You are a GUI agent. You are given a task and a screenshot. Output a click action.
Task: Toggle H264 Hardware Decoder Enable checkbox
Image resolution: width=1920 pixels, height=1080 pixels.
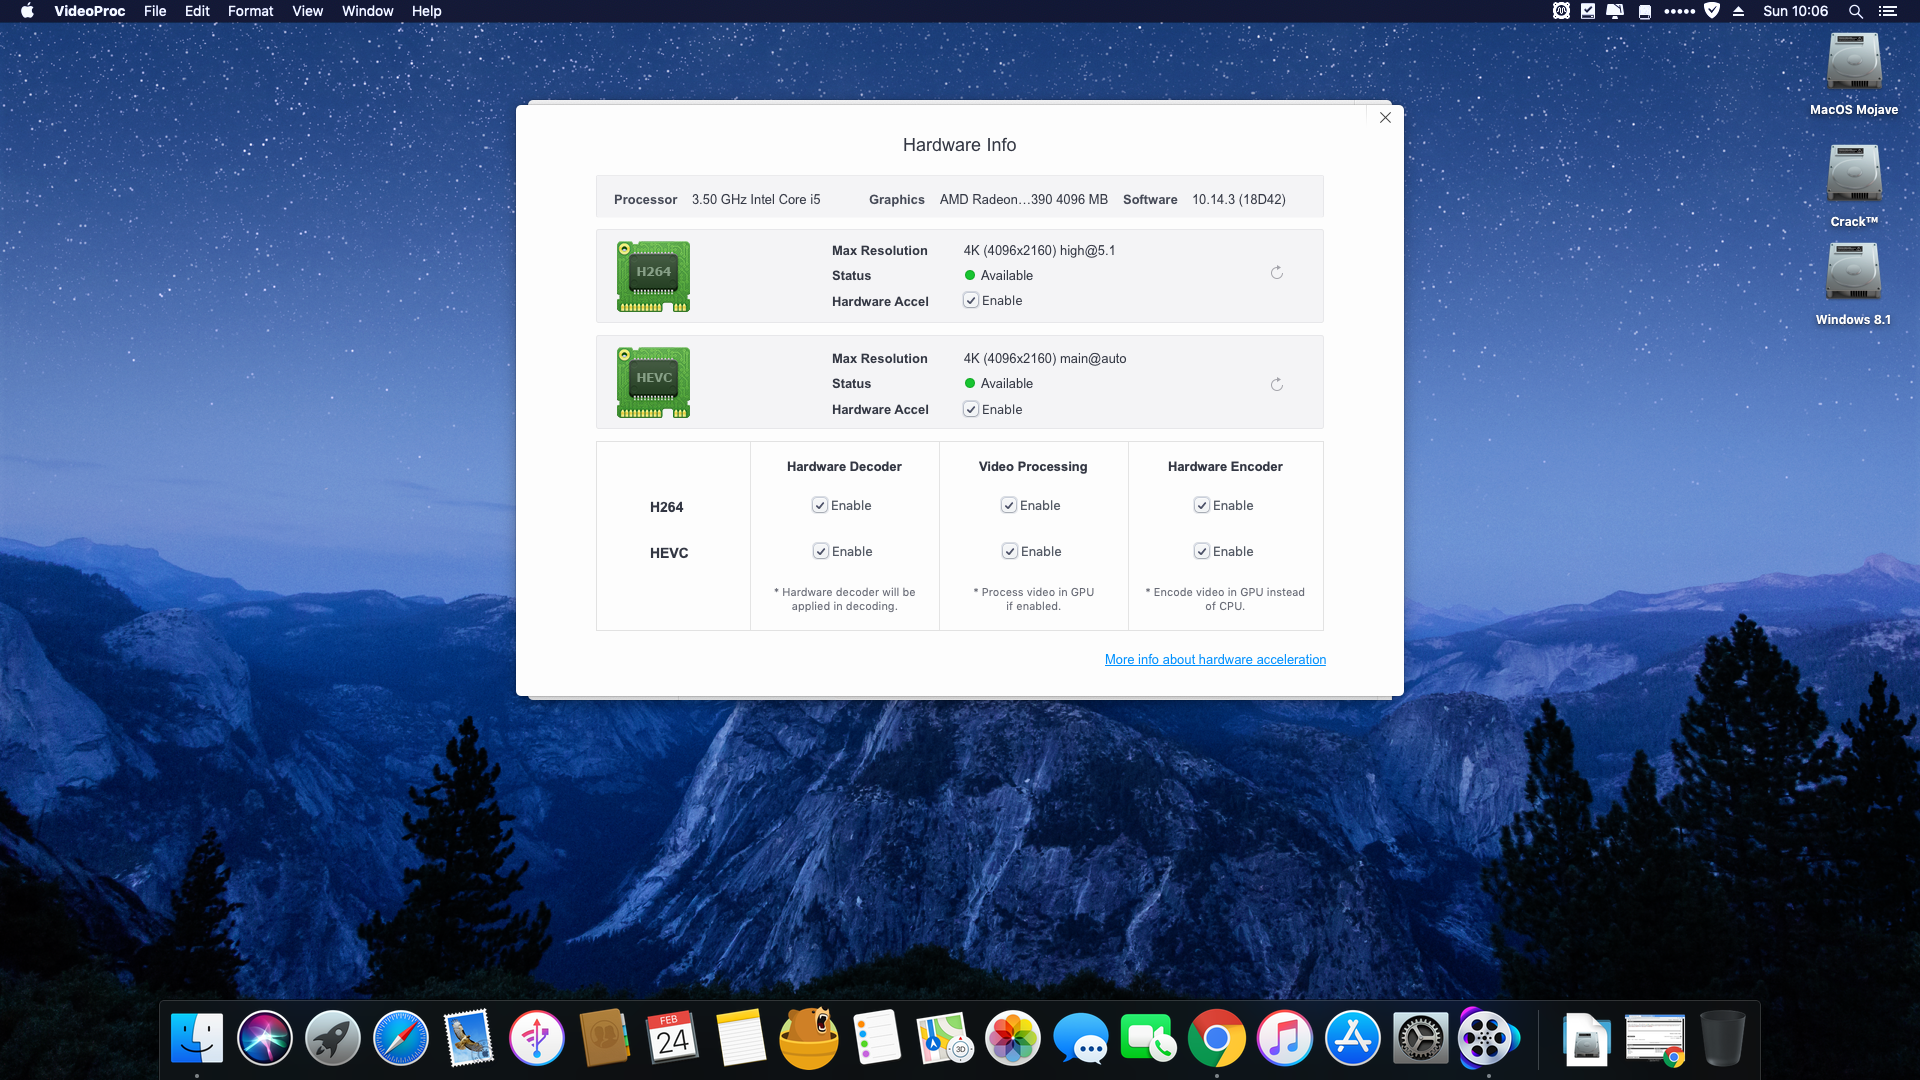(820, 506)
